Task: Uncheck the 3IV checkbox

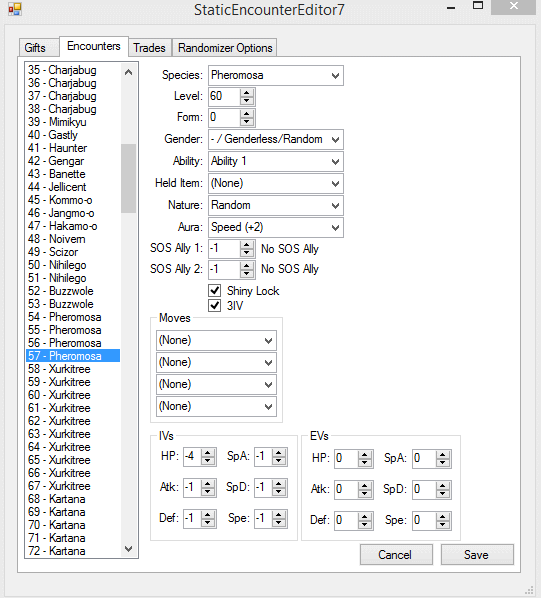Action: click(x=215, y=305)
